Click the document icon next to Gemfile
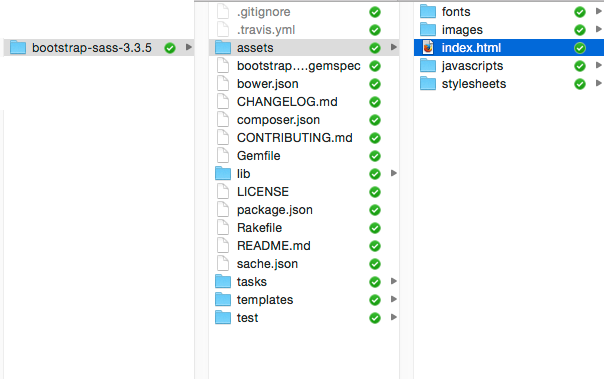Image resolution: width=604 pixels, height=379 pixels. pyautogui.click(x=223, y=156)
